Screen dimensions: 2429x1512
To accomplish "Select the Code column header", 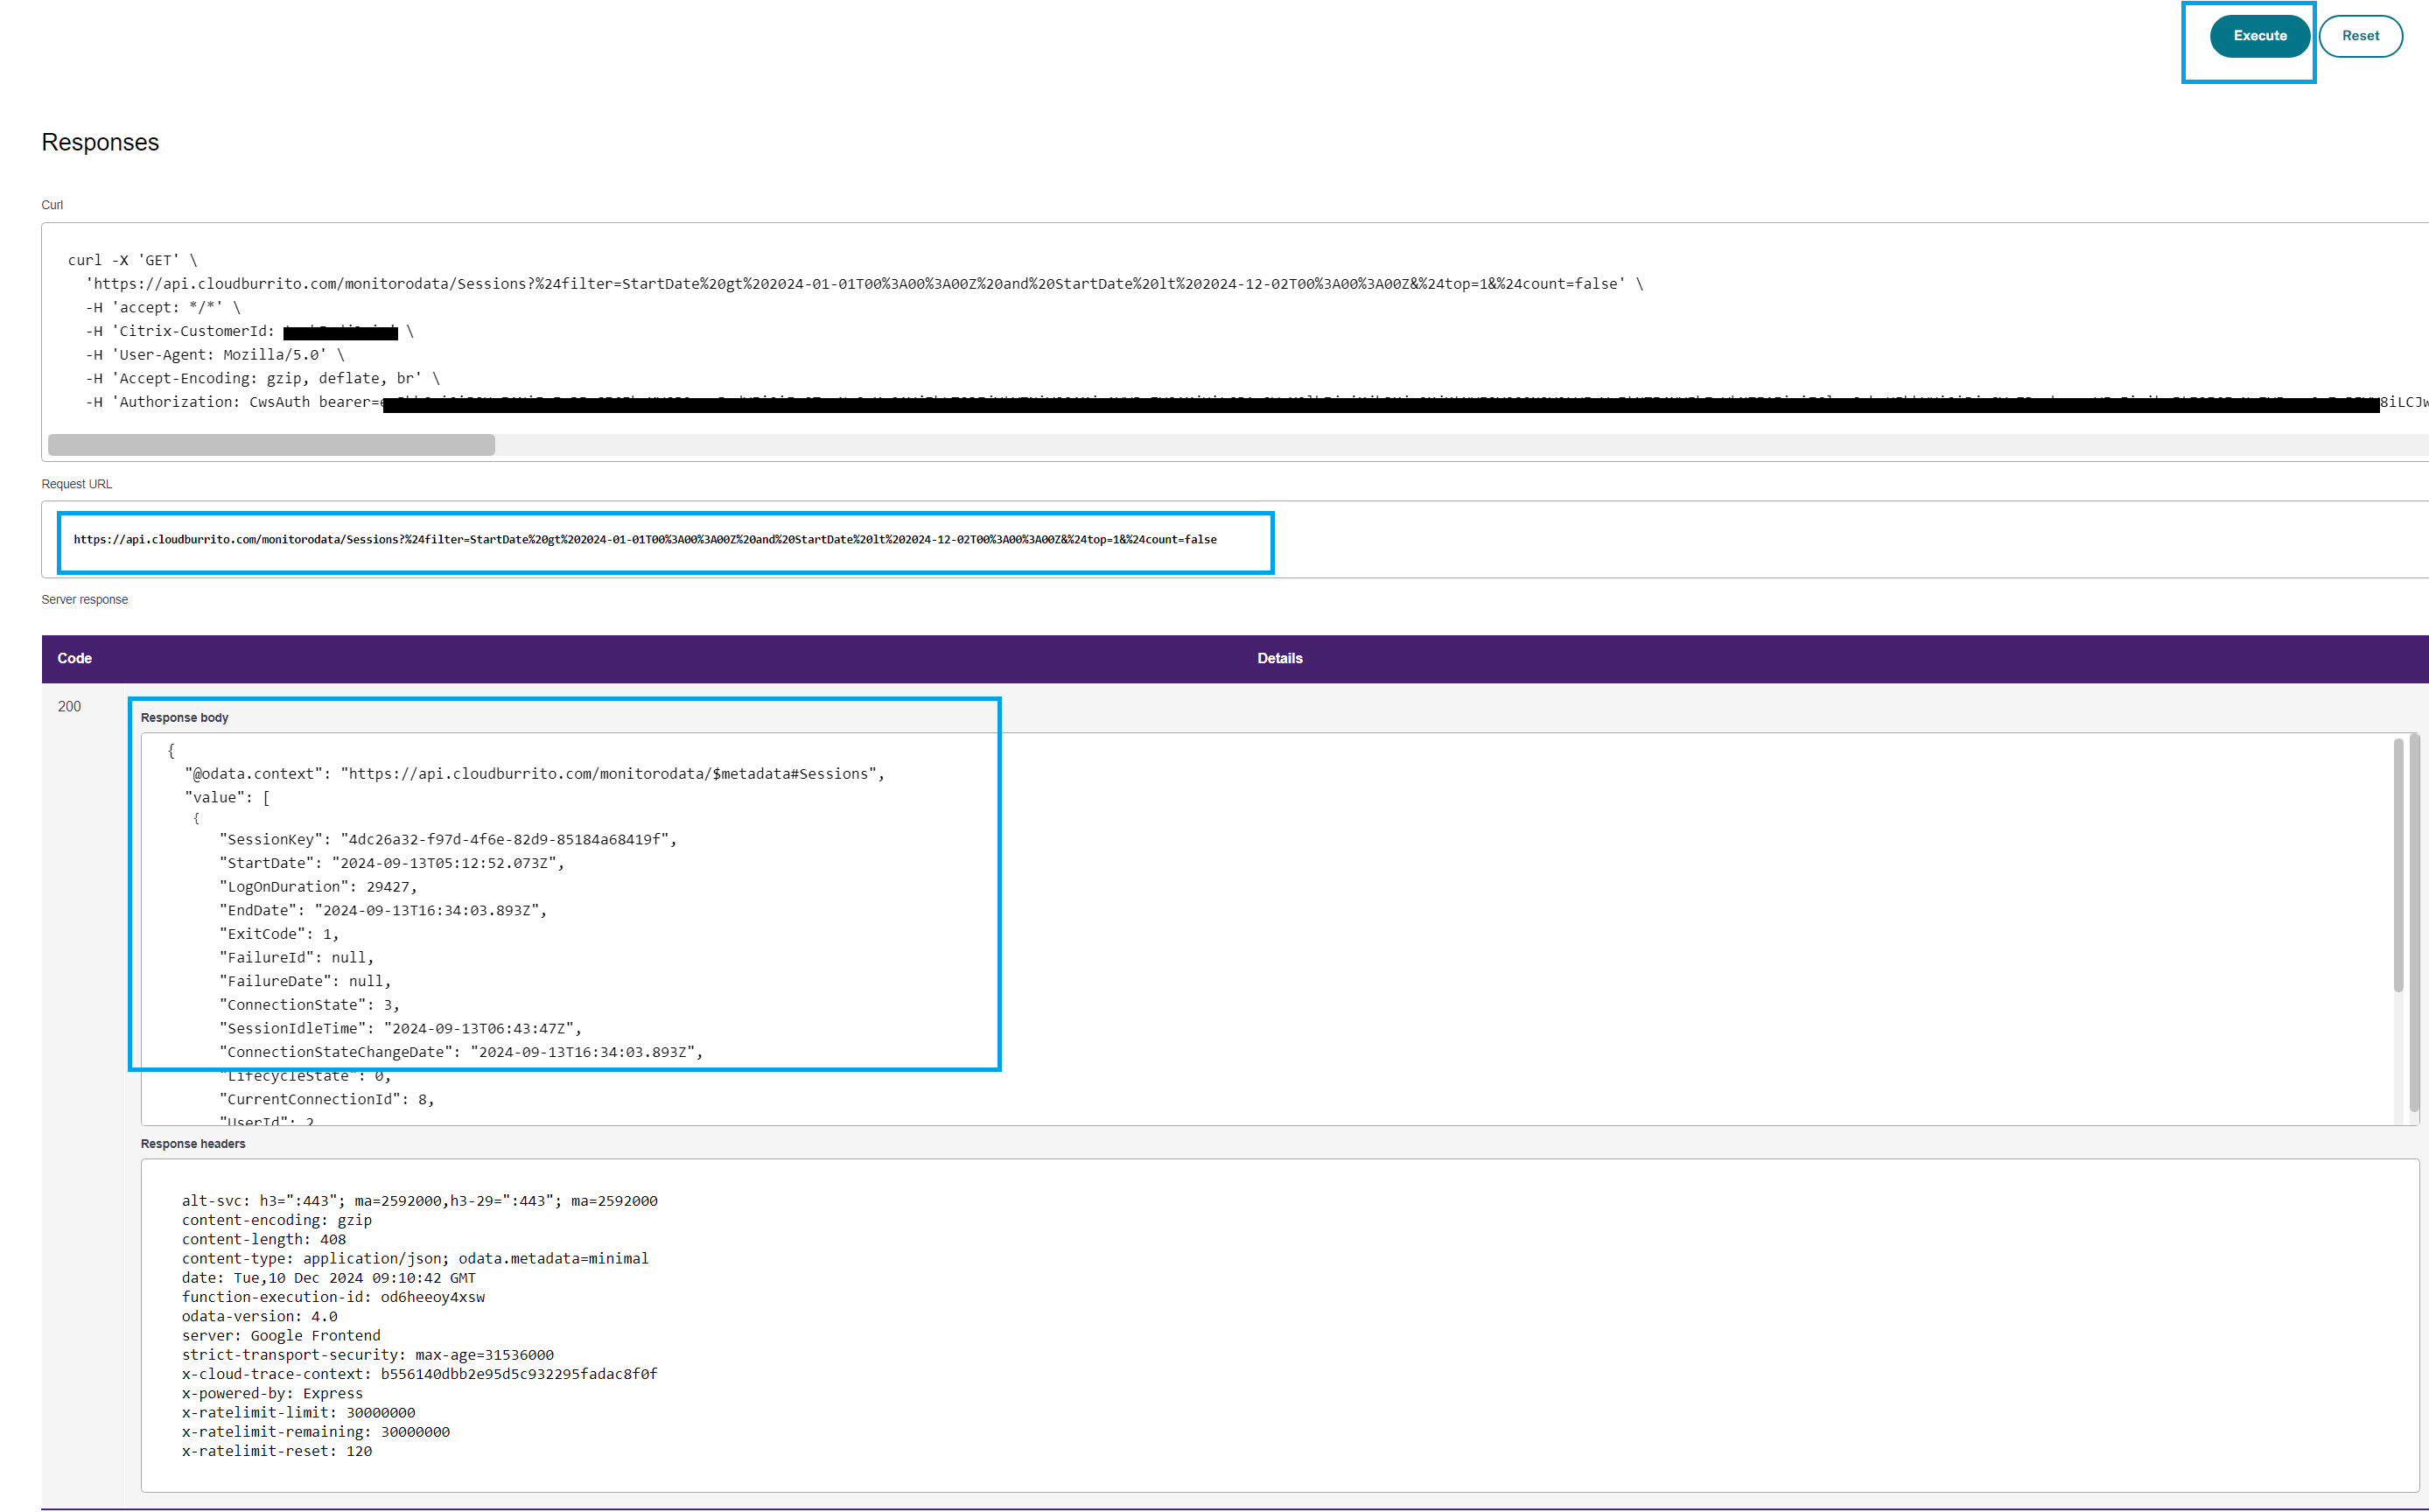I will pos(75,658).
